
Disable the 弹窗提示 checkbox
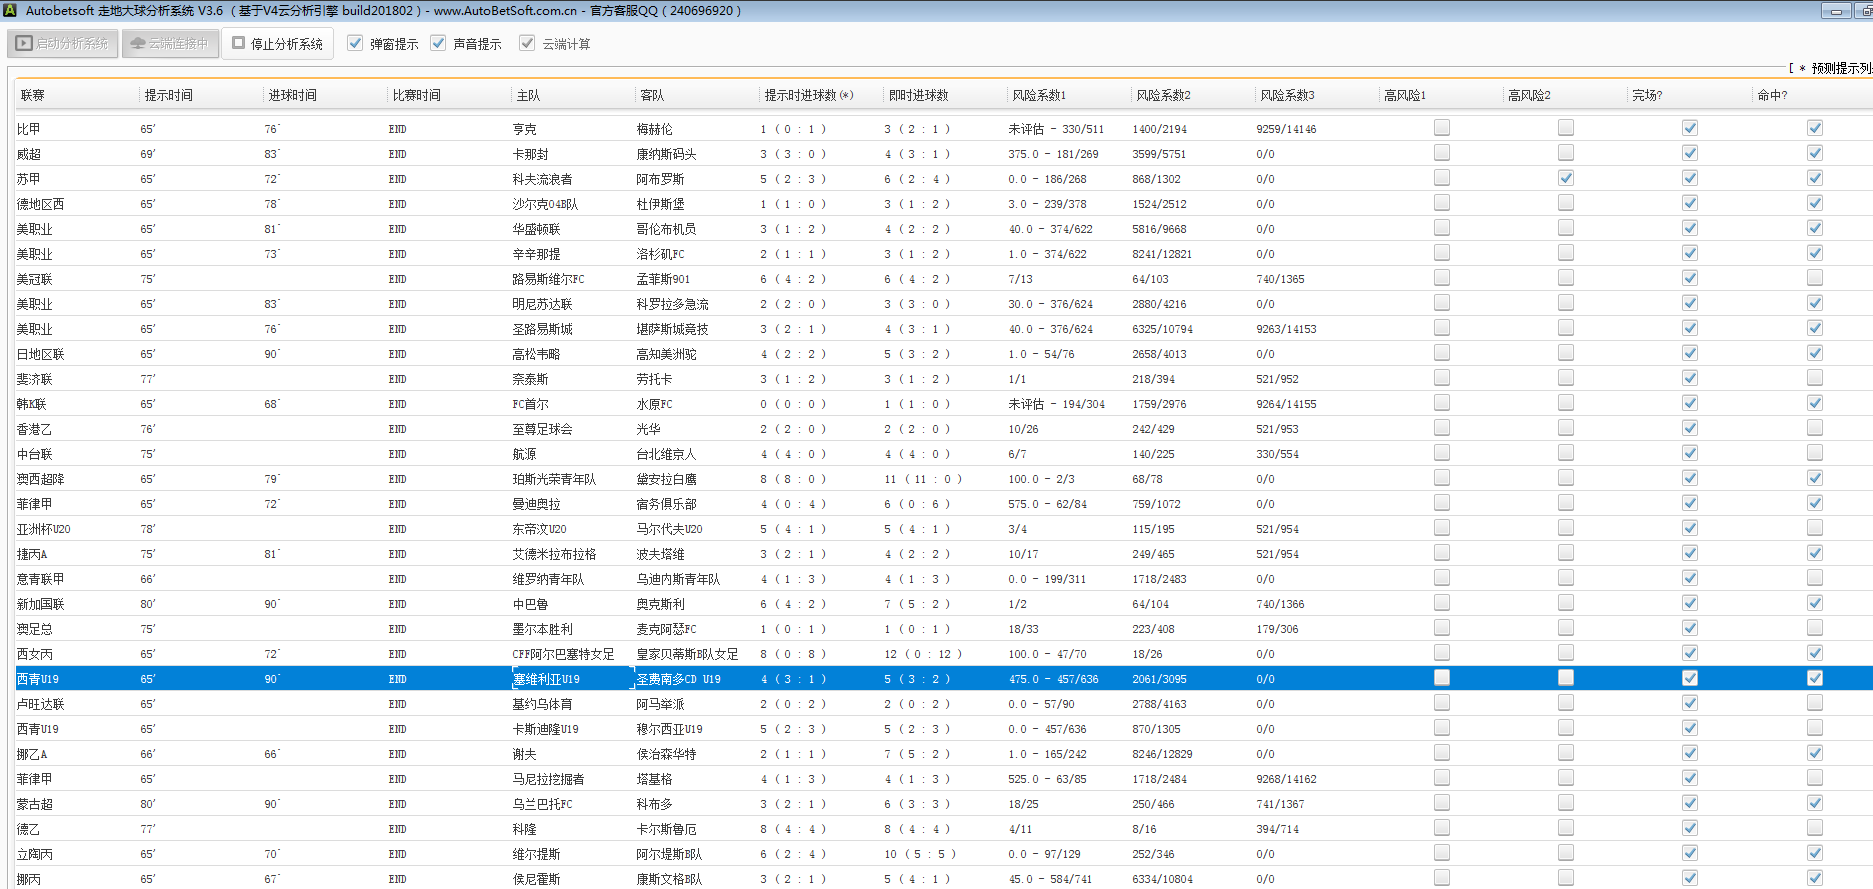[x=355, y=44]
